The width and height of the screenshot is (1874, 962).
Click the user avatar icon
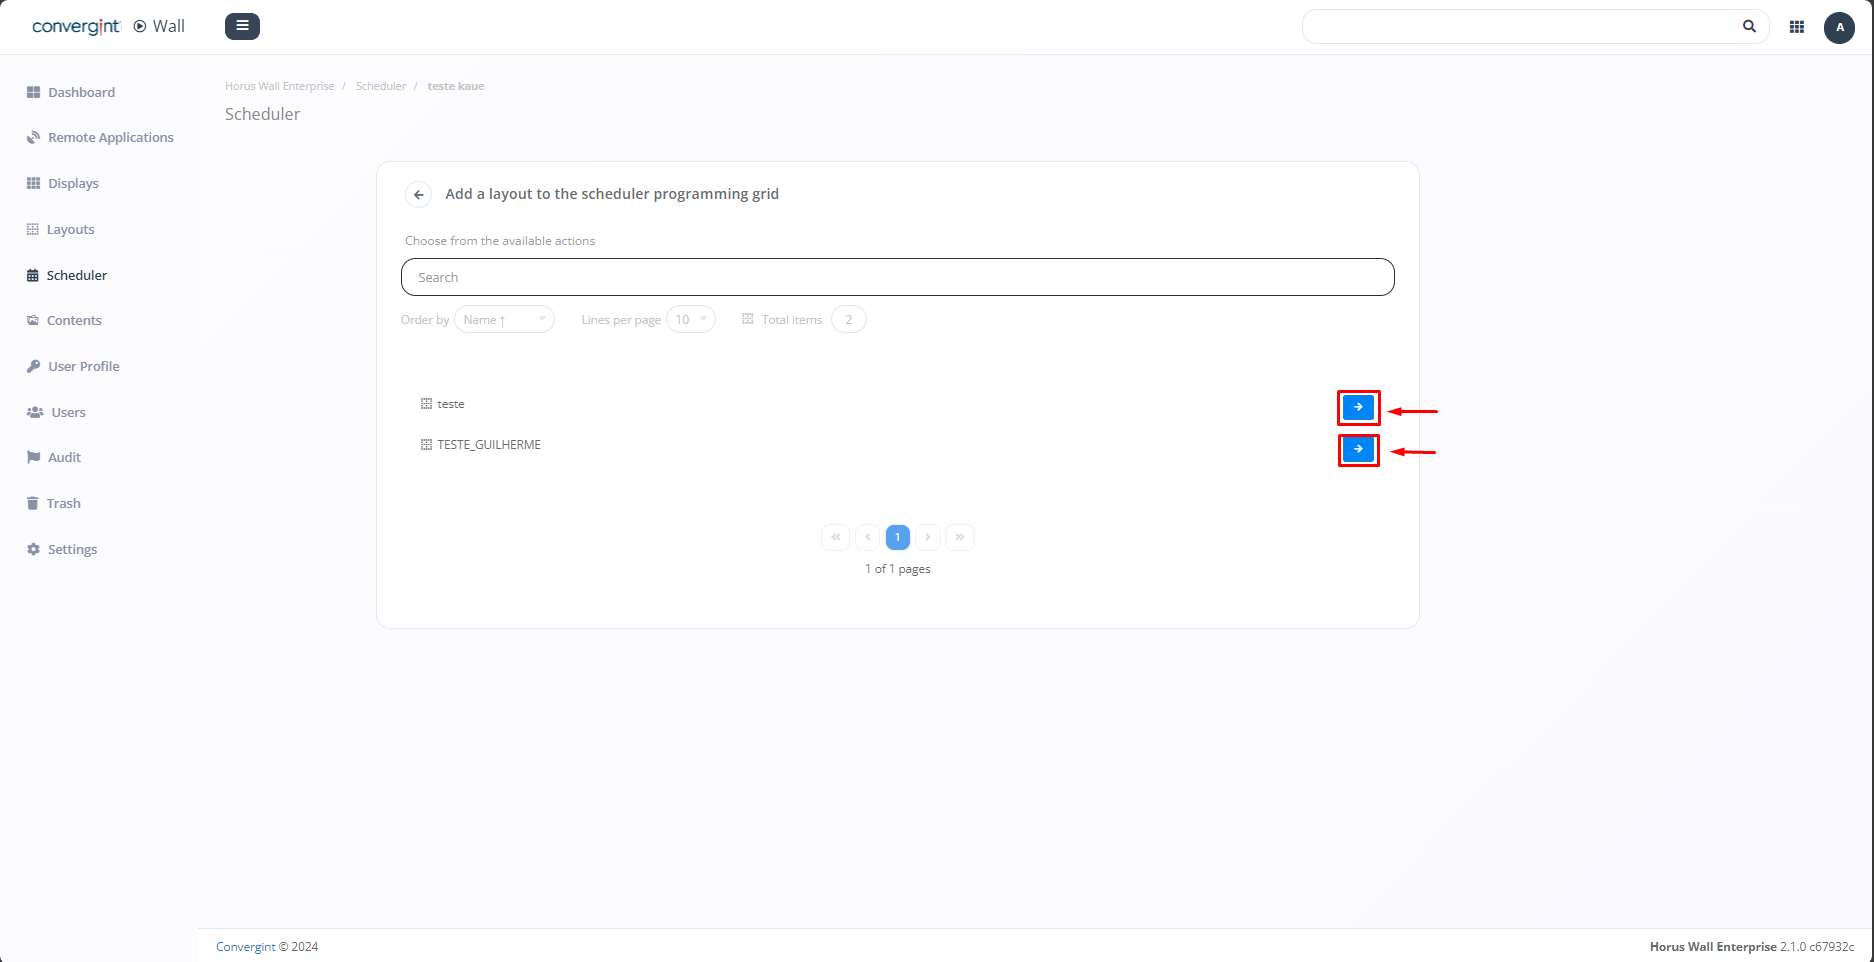tap(1839, 28)
